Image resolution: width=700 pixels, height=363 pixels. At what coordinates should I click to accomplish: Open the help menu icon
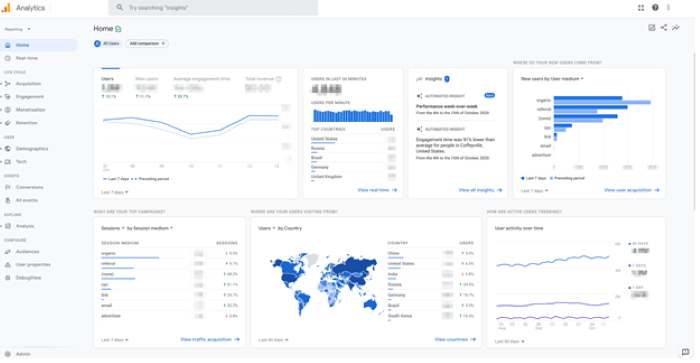pyautogui.click(x=655, y=8)
